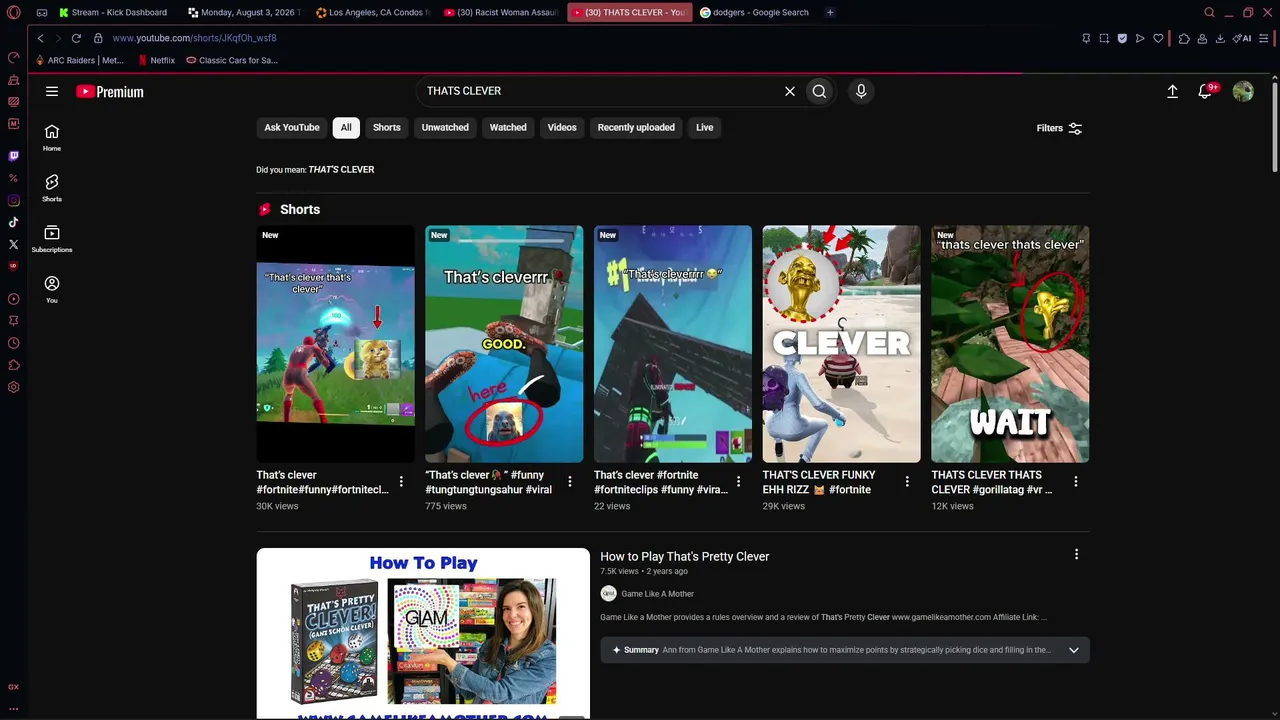This screenshot has width=1280, height=720.
Task: Select the Recently uploaded filter chip
Action: click(636, 128)
